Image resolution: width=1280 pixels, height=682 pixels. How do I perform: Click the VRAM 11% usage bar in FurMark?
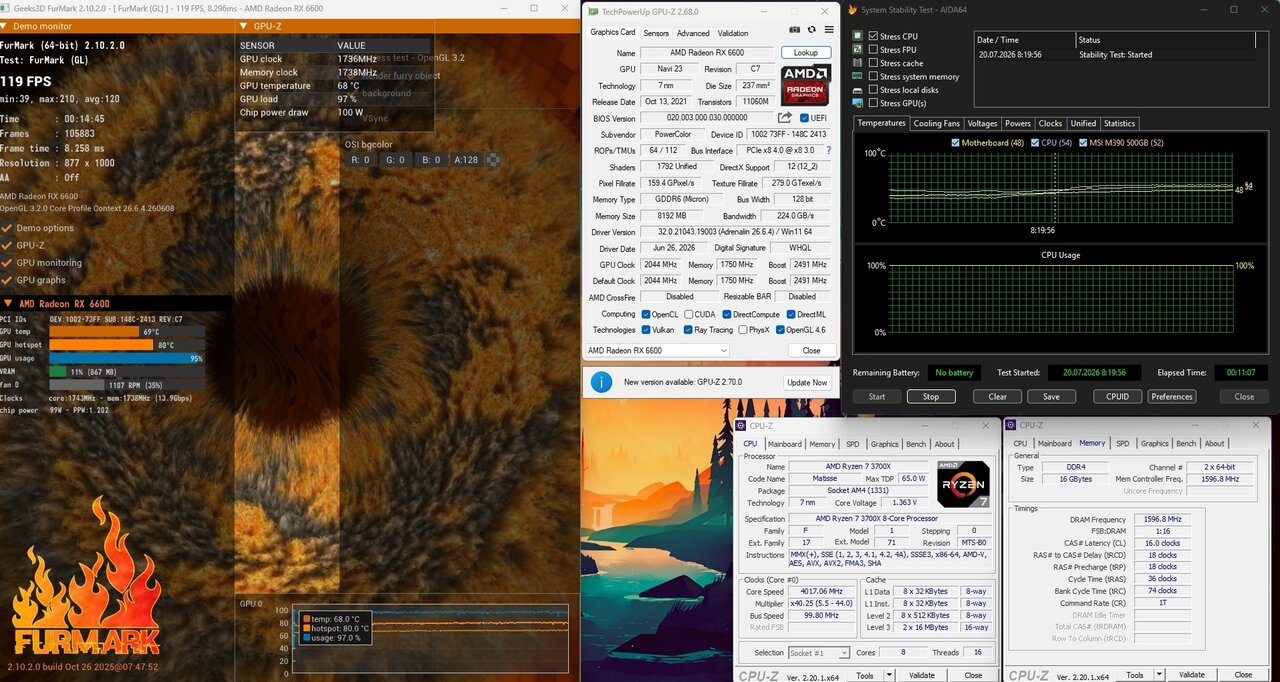coord(127,371)
